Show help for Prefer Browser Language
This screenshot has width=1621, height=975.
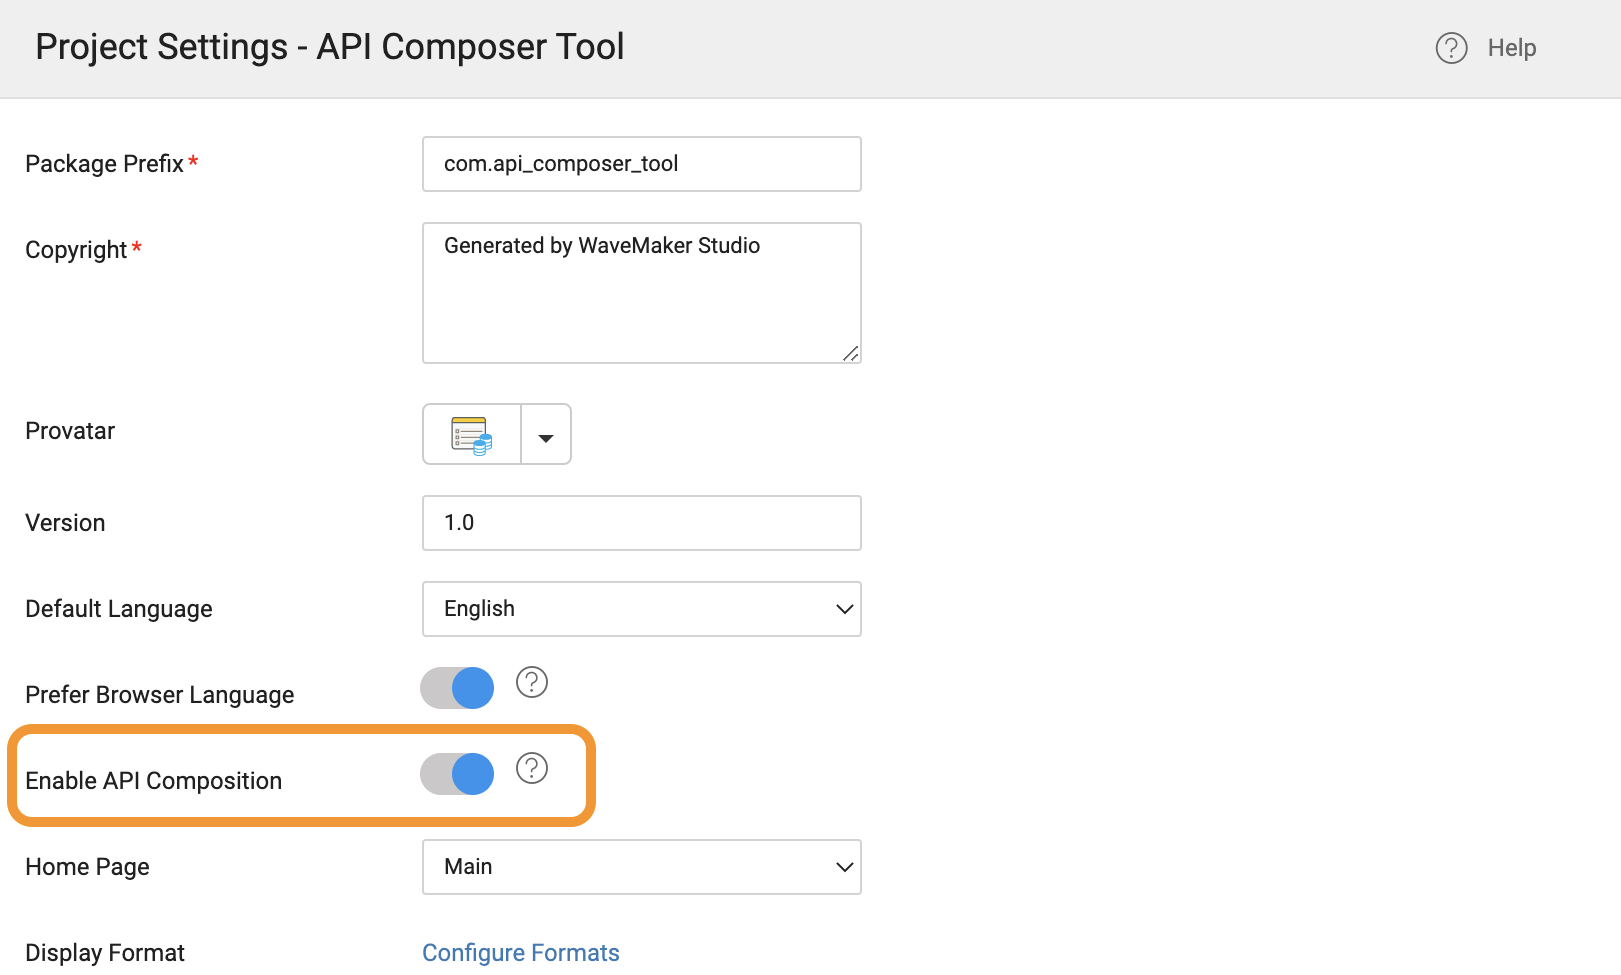pos(532,683)
